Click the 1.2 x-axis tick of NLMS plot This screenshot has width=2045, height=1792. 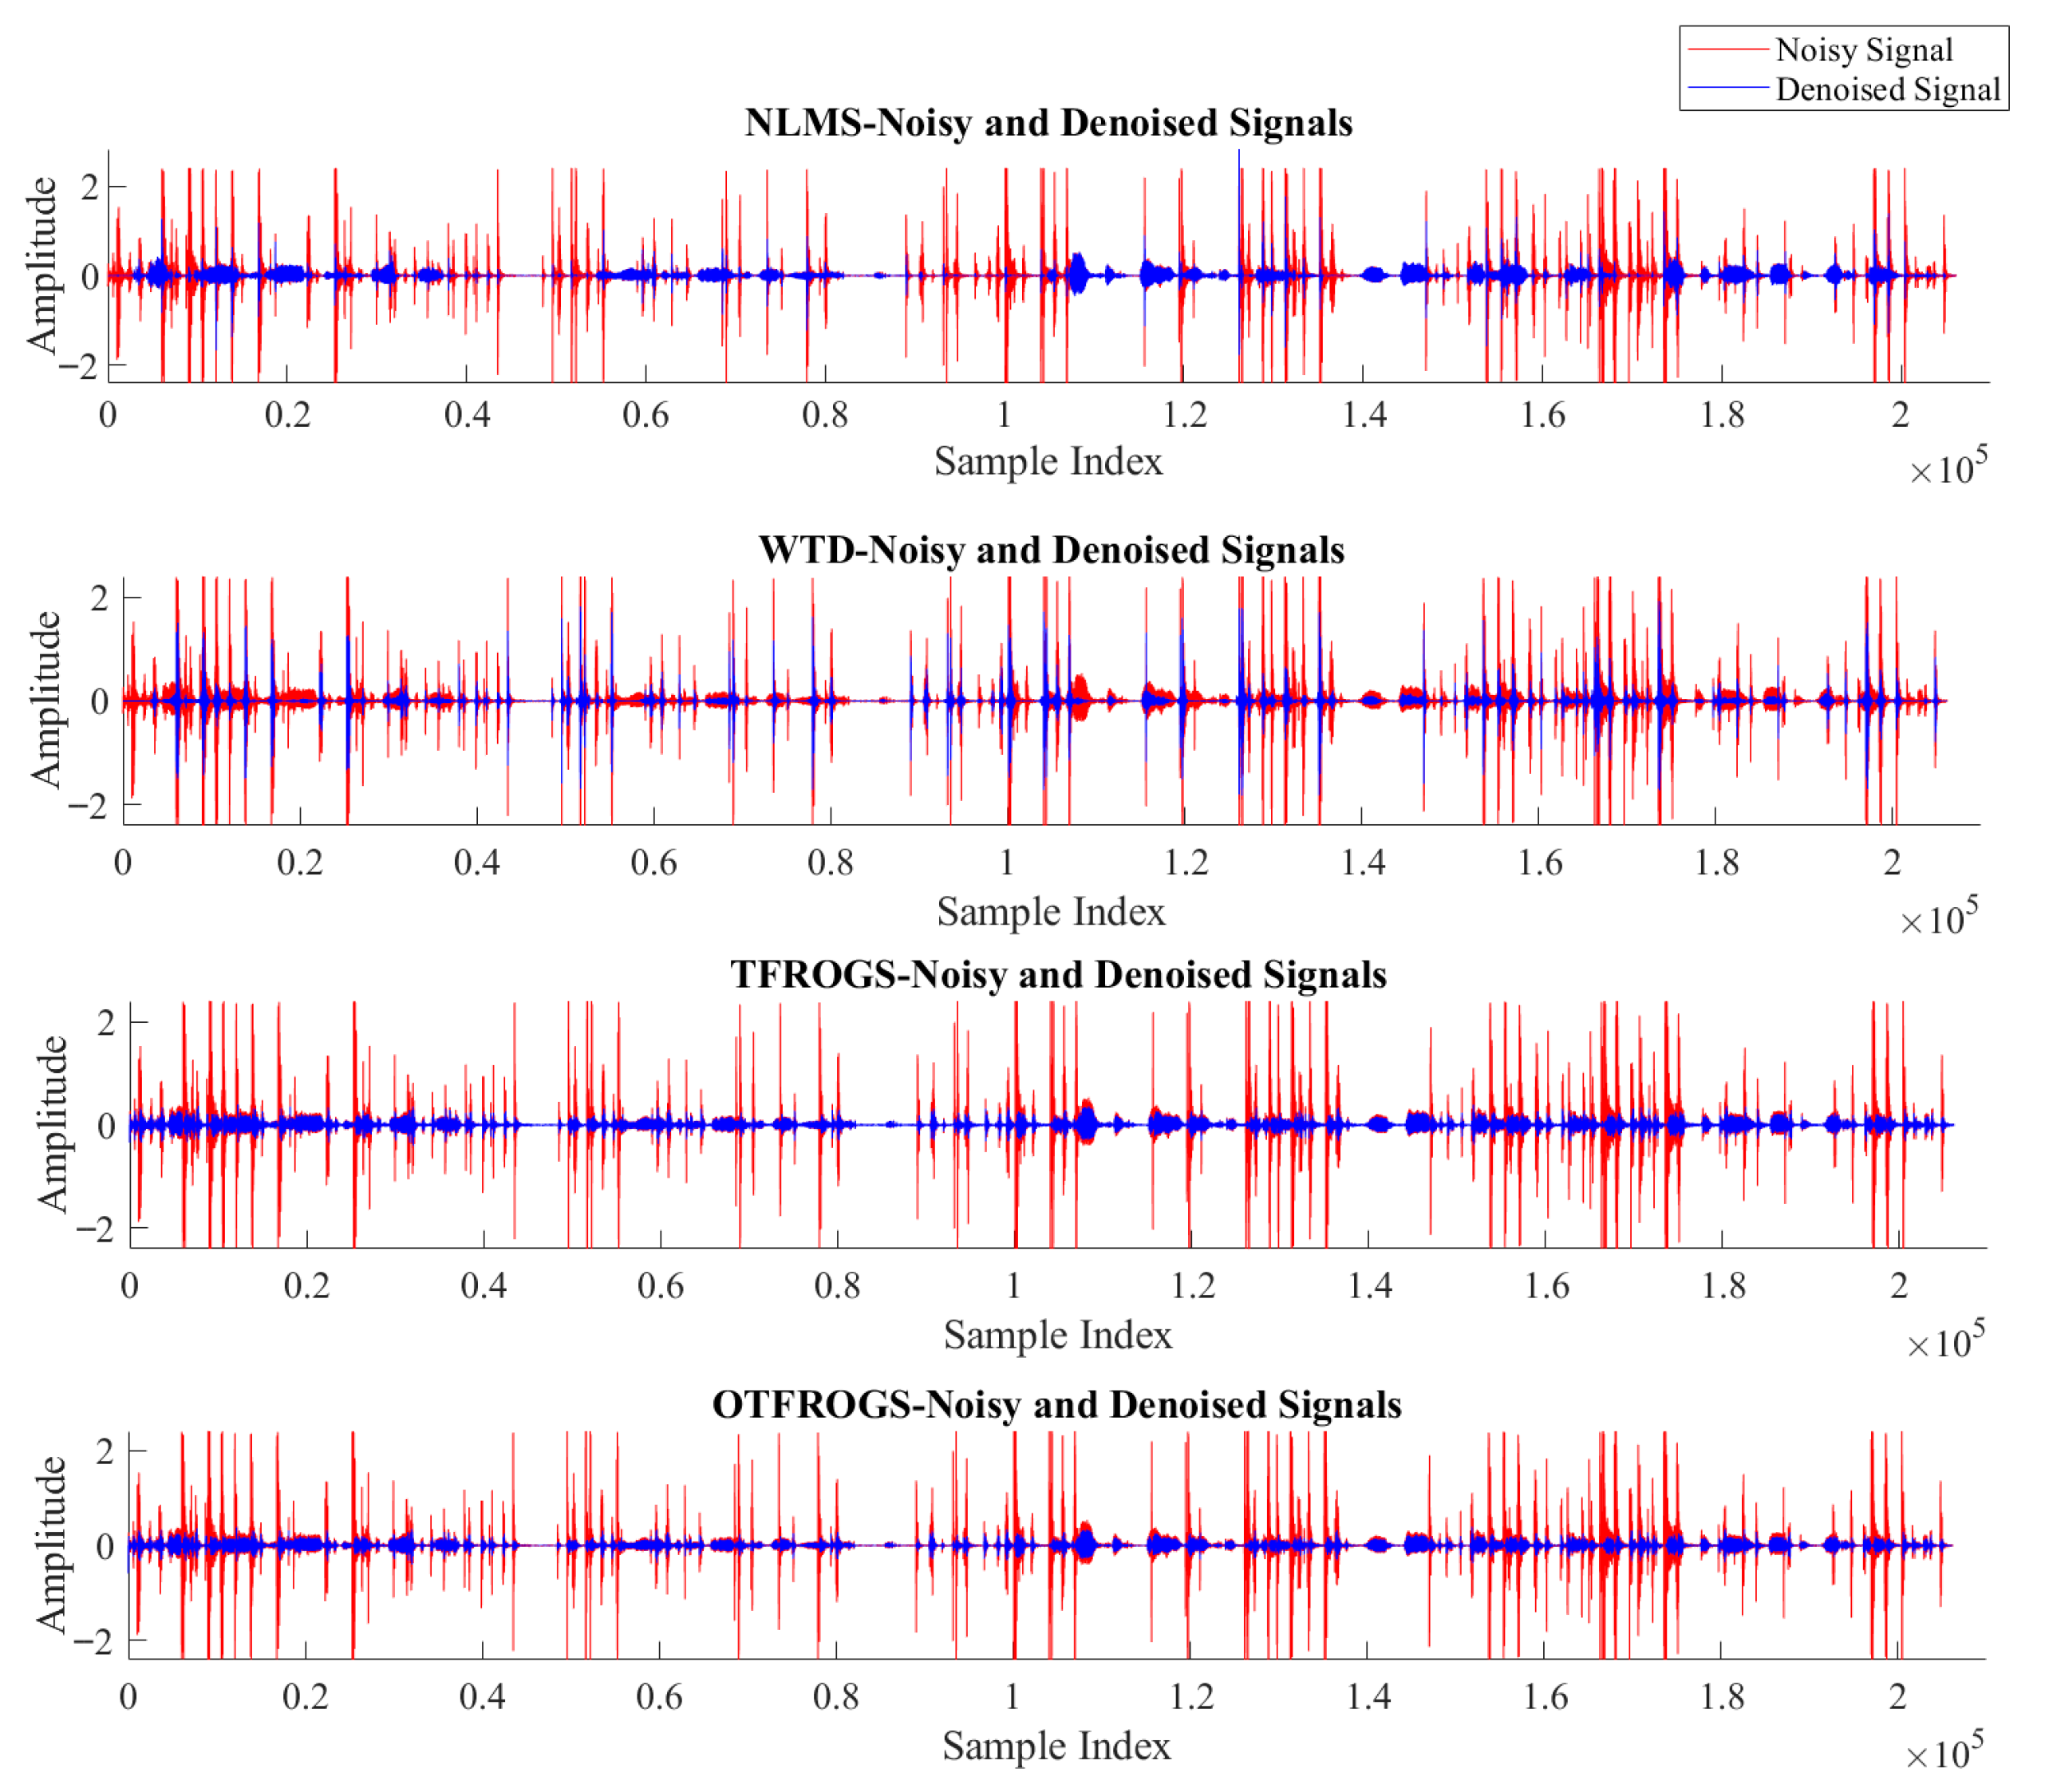coord(1185,415)
